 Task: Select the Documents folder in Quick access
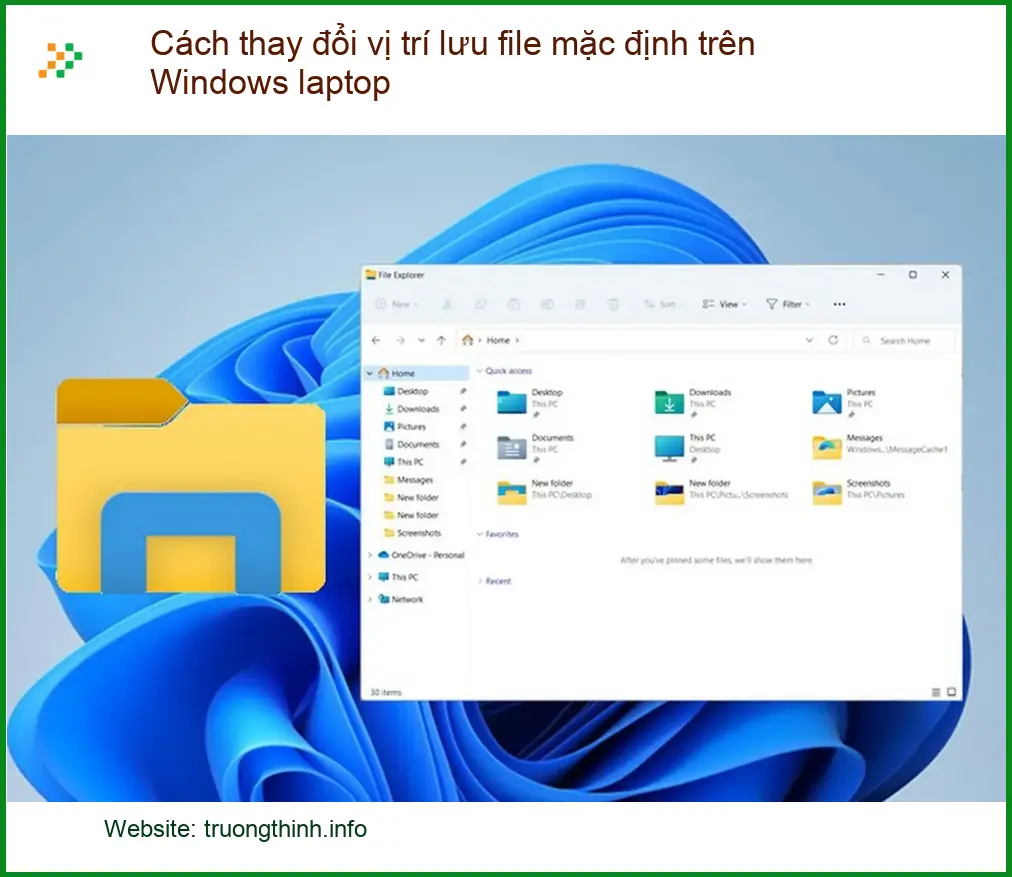coord(512,448)
